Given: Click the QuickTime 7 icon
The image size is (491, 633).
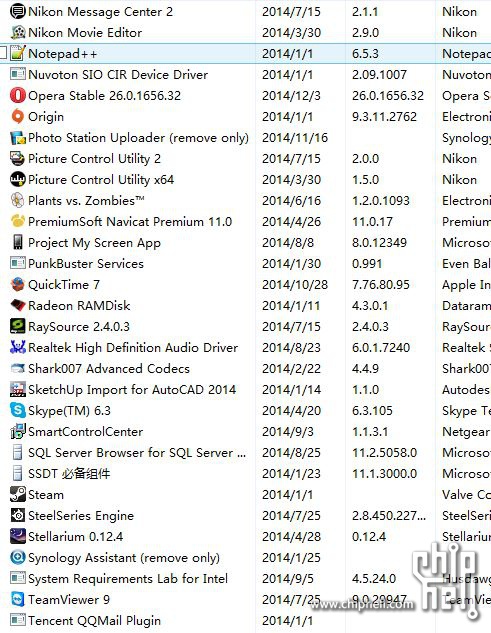Looking at the screenshot, I should click(x=17, y=285).
